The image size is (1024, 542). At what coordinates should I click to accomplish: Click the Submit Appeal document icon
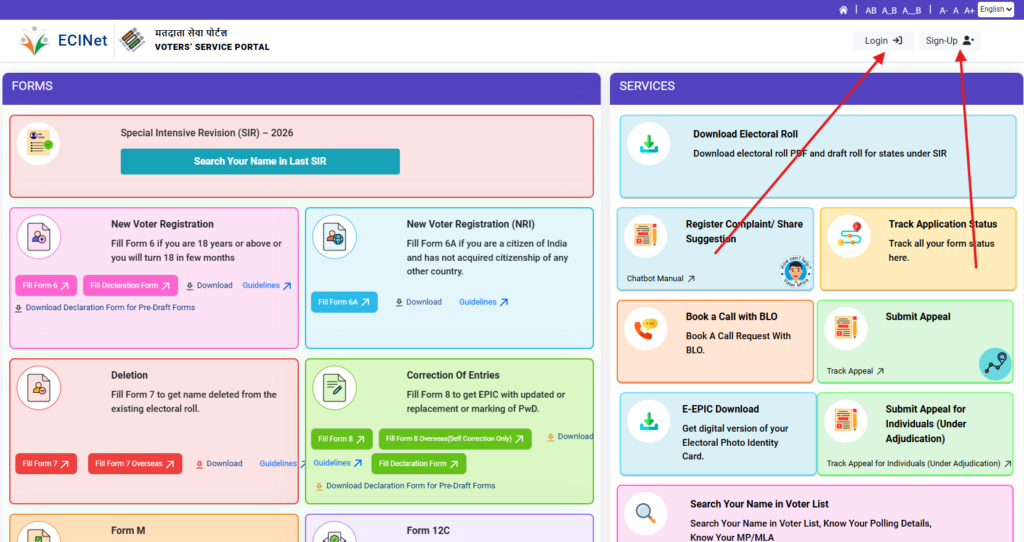845,328
